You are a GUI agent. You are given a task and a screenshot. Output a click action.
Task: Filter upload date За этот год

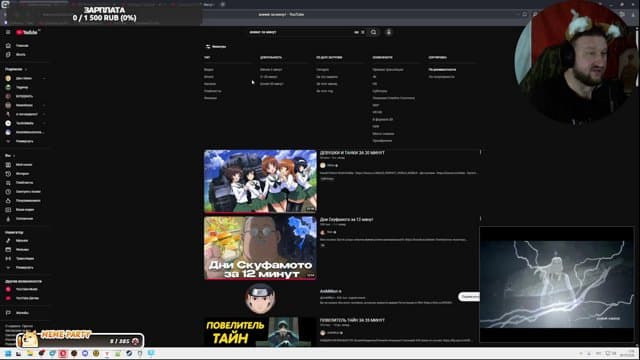tap(324, 91)
